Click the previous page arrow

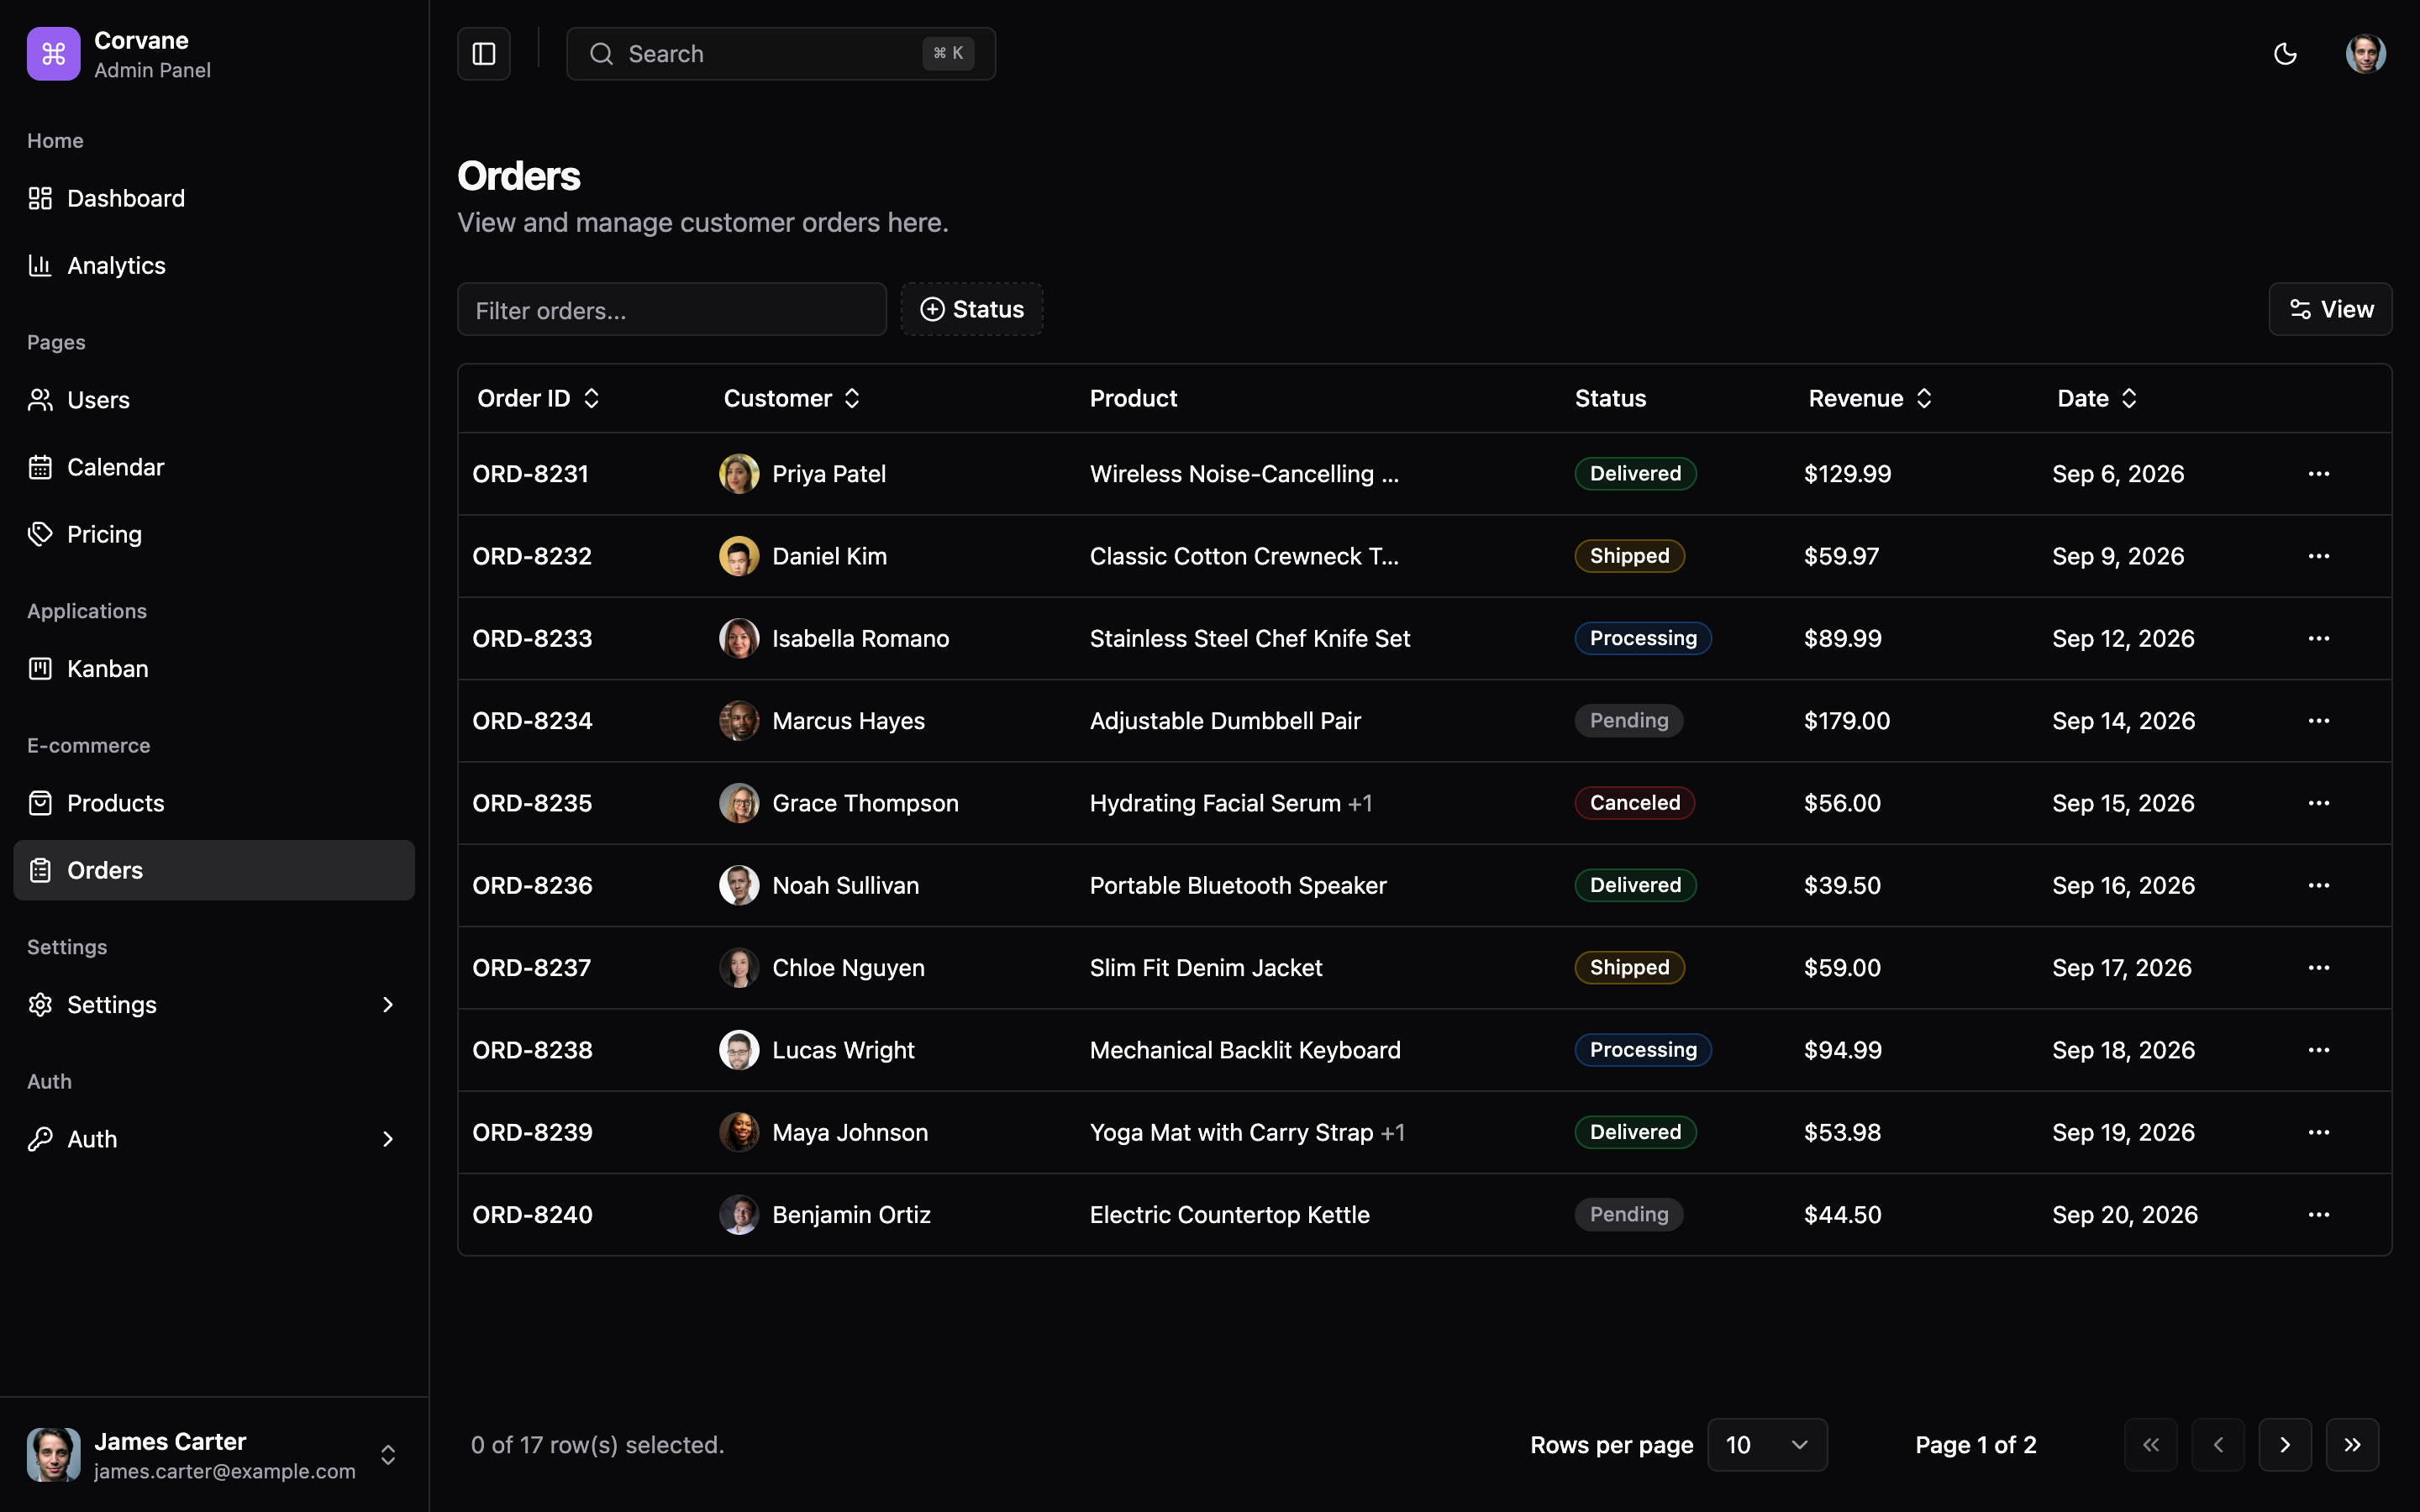tap(2218, 1445)
